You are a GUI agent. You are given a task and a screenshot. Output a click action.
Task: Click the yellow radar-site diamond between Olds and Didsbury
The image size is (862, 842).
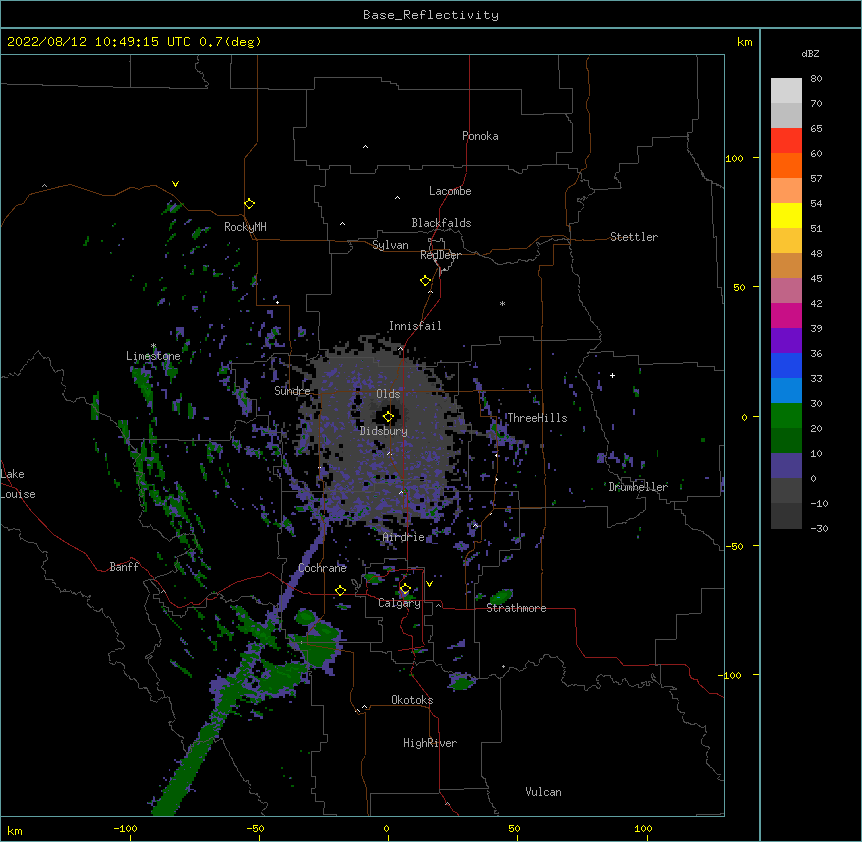coord(388,417)
